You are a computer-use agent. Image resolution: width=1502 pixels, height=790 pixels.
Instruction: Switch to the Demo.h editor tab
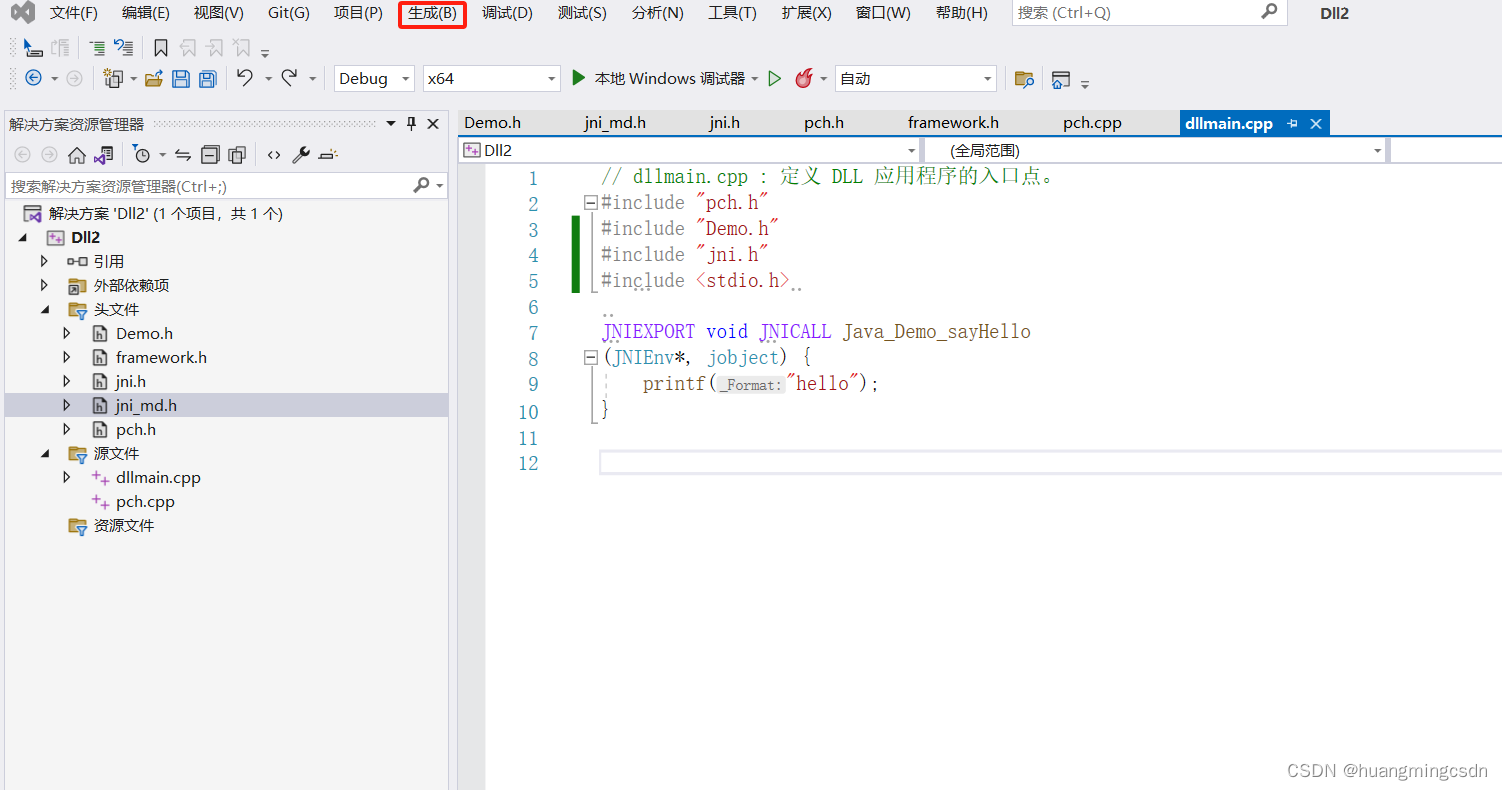point(493,123)
